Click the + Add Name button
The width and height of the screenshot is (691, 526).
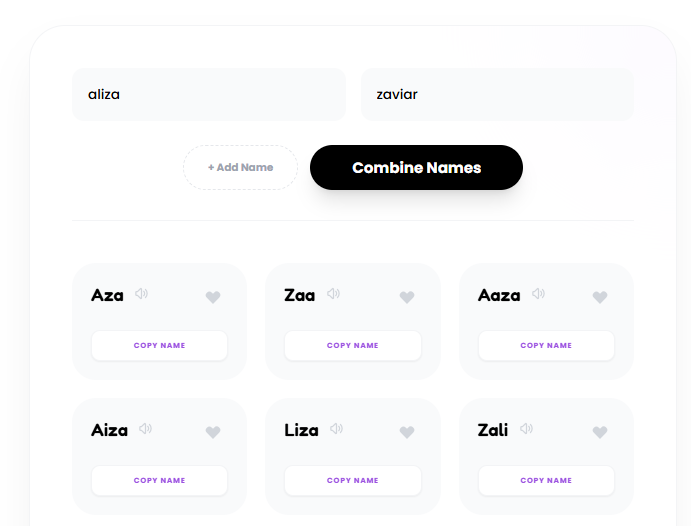tap(240, 168)
